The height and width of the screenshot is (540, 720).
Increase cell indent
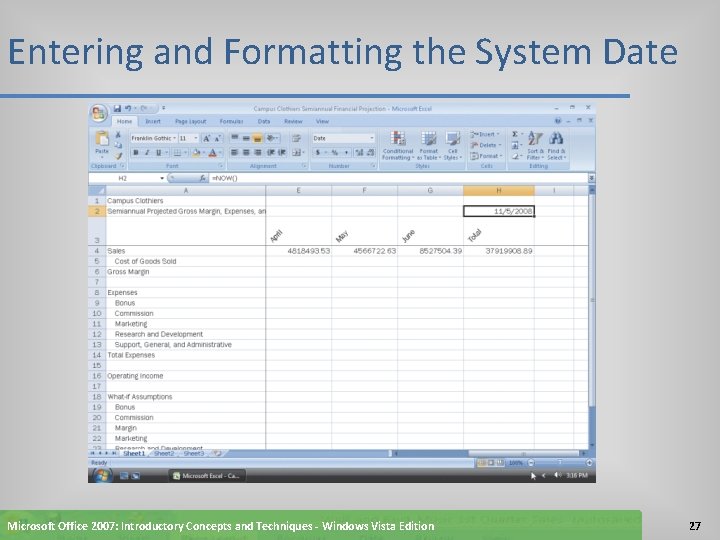(x=282, y=152)
